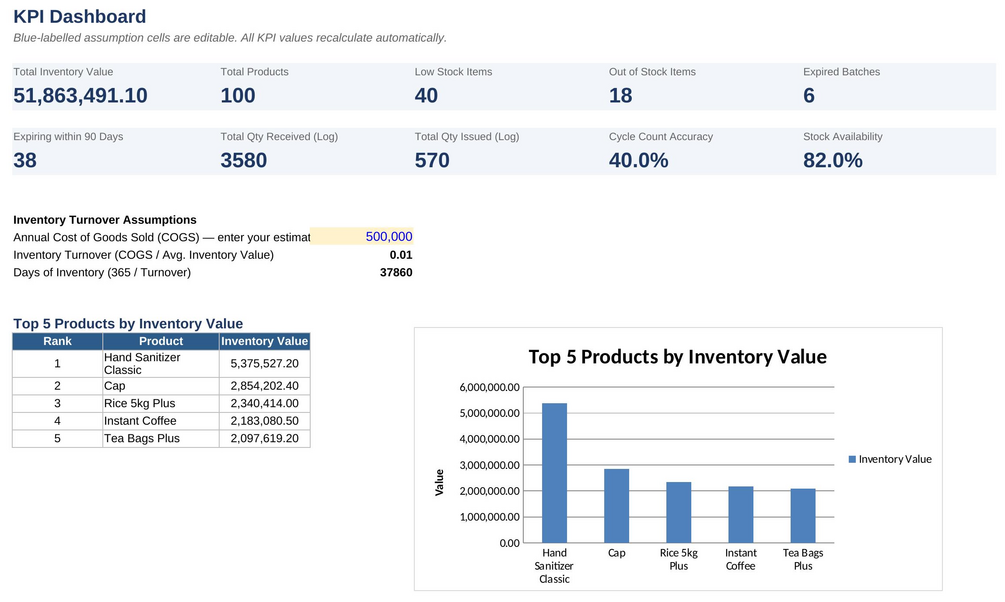Click Days of Inventory value 37860
This screenshot has height=602, width=1005.
click(396, 272)
